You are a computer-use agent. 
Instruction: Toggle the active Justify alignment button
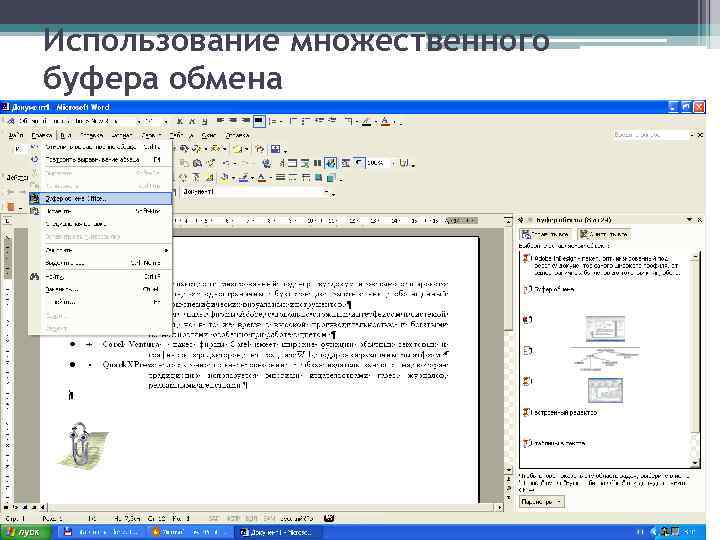[259, 121]
